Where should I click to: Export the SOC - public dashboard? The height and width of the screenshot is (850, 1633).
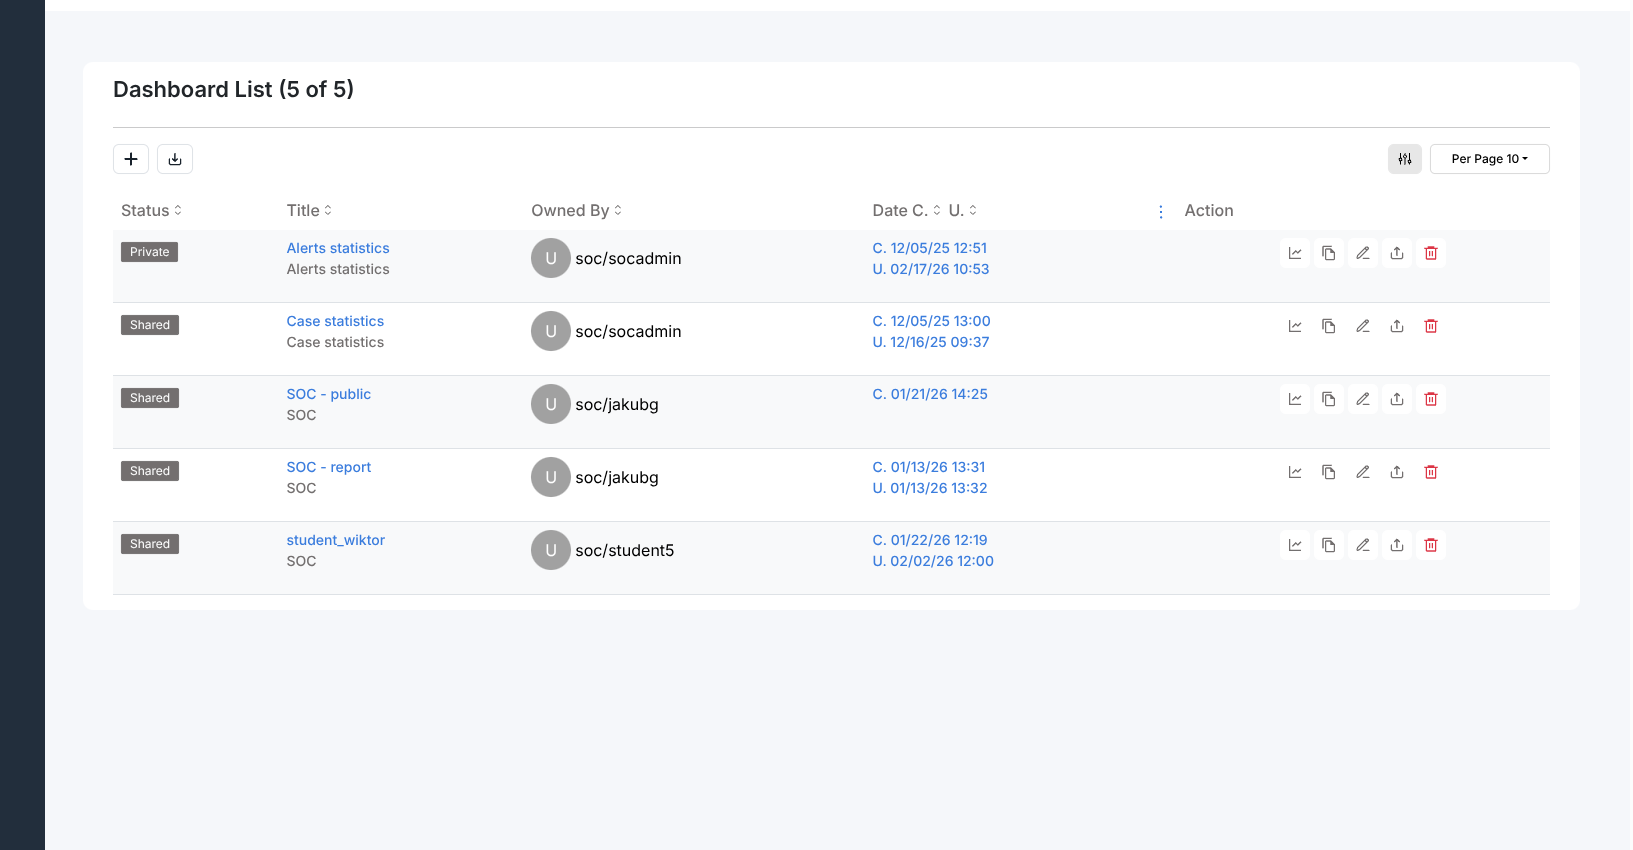click(x=1397, y=399)
